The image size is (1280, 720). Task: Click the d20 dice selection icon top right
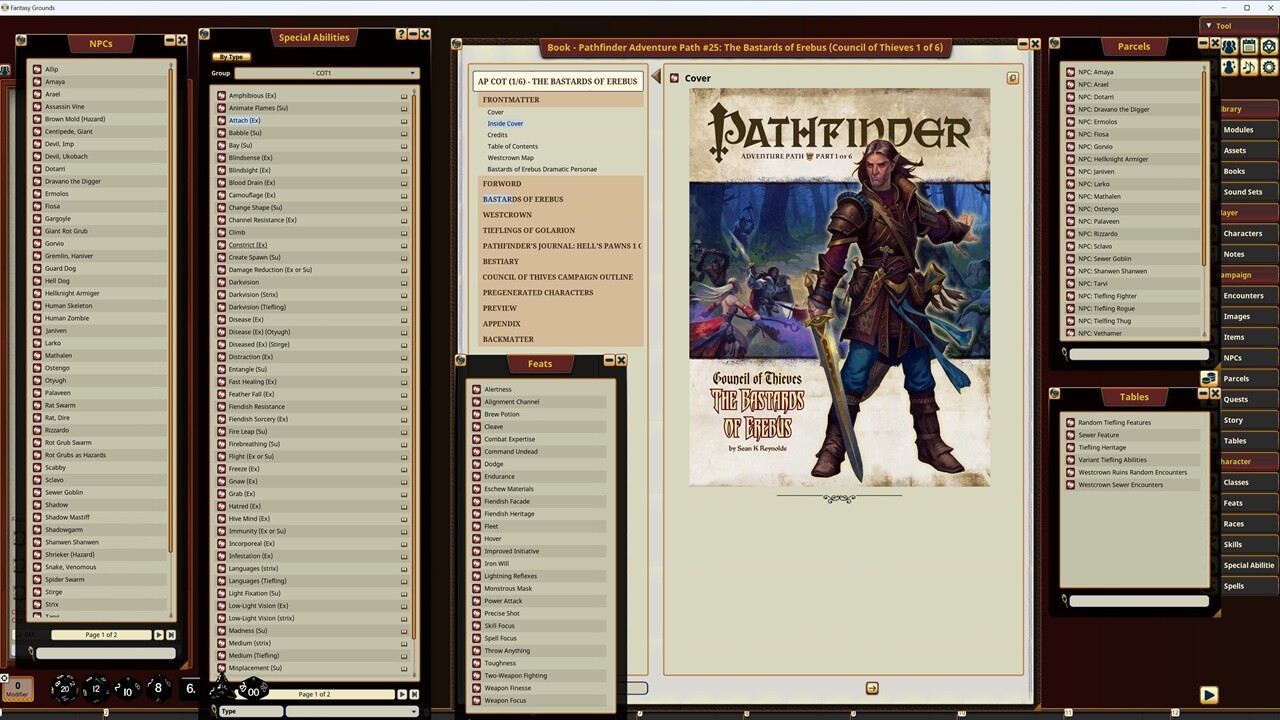[1268, 47]
